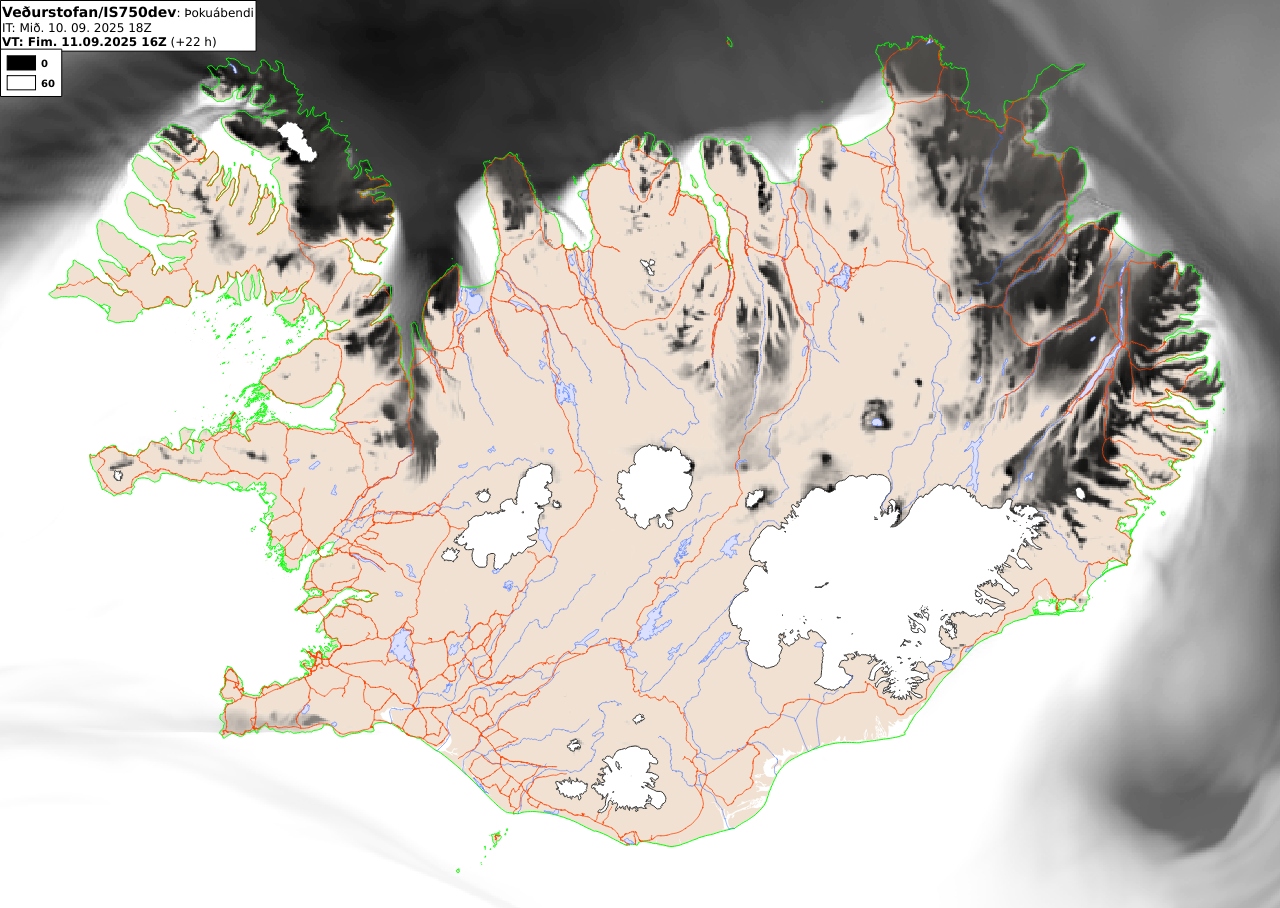
Task: Click the legend value '0'
Action: point(44,64)
